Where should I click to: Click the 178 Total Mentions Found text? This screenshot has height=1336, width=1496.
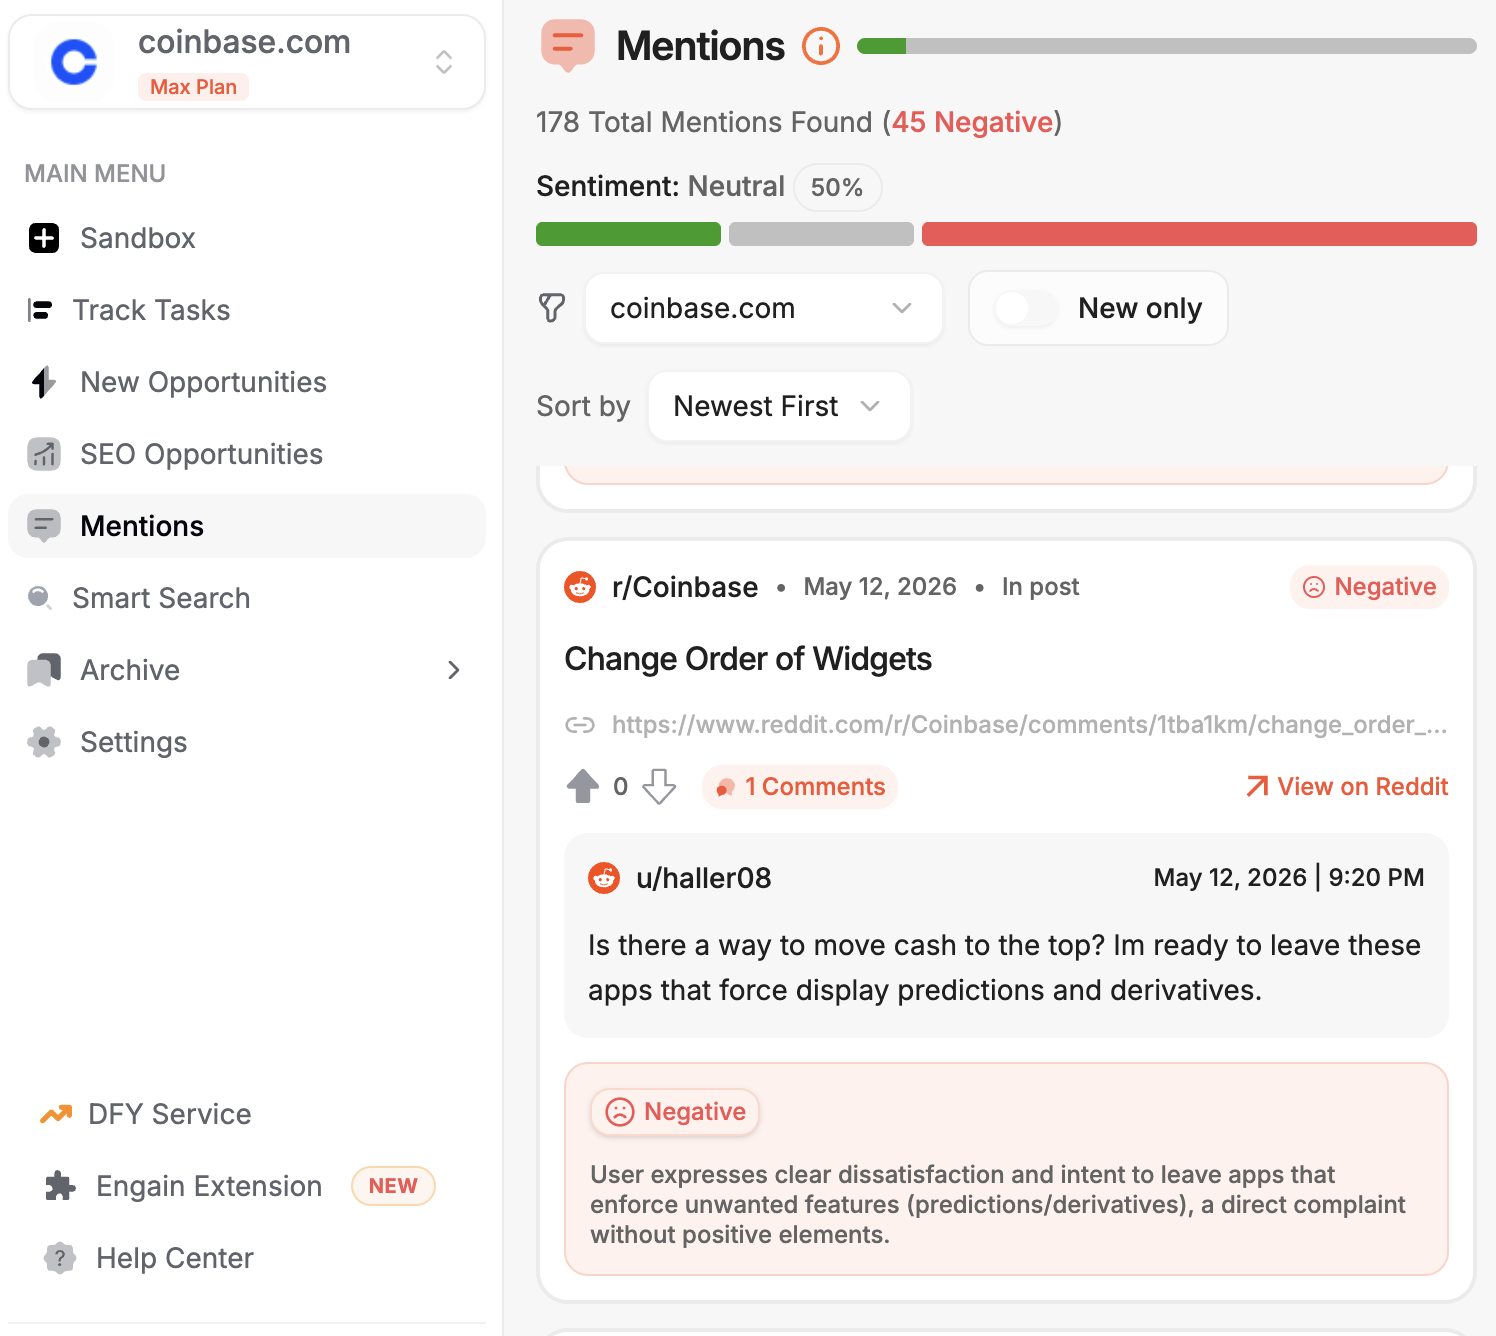(704, 122)
